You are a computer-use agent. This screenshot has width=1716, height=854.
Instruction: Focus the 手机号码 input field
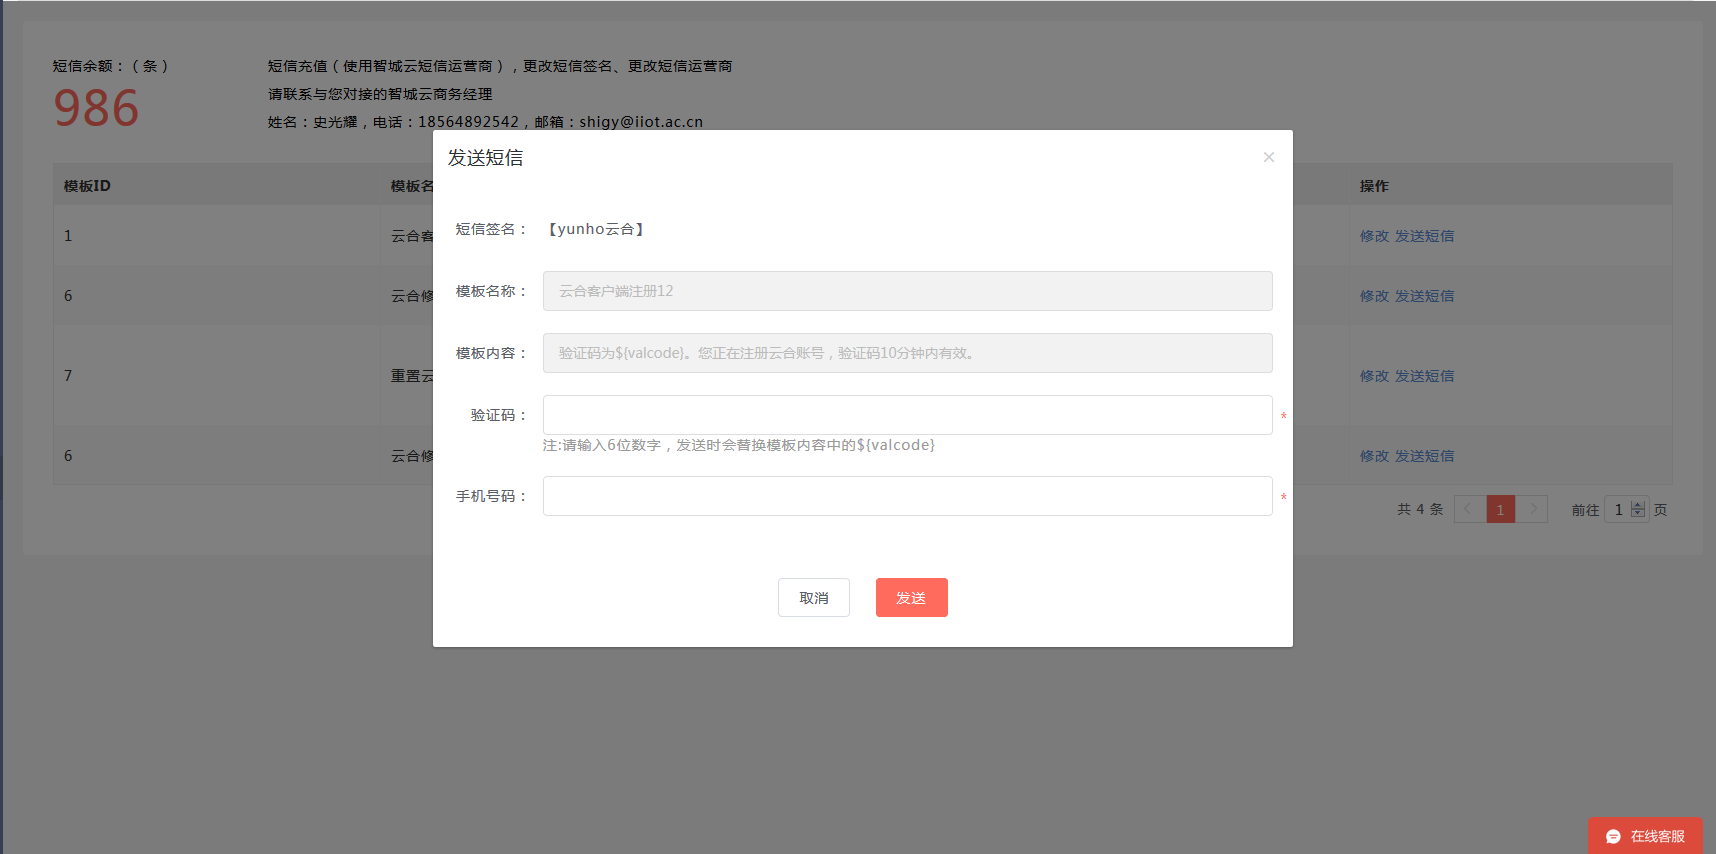tap(908, 496)
